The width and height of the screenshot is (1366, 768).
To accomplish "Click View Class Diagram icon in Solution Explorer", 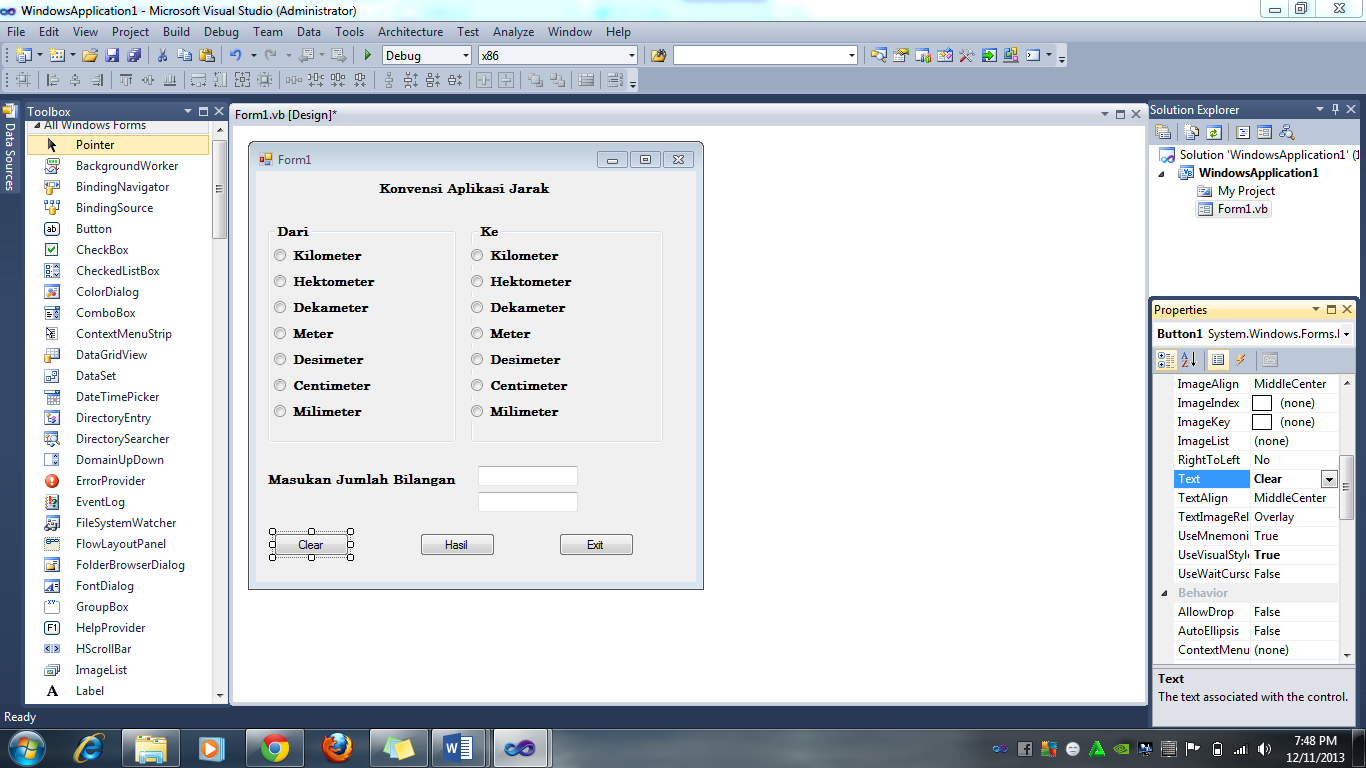I will pyautogui.click(x=1287, y=132).
